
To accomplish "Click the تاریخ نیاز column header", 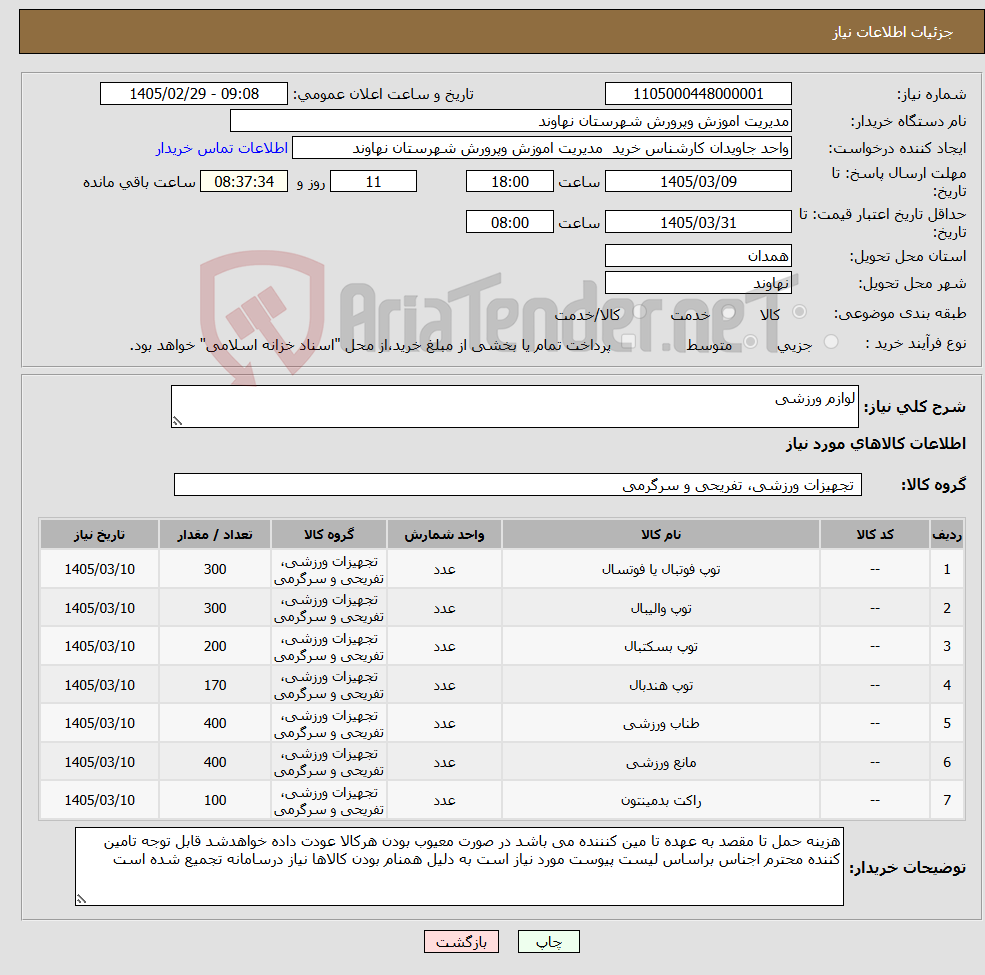I will 99,535.
